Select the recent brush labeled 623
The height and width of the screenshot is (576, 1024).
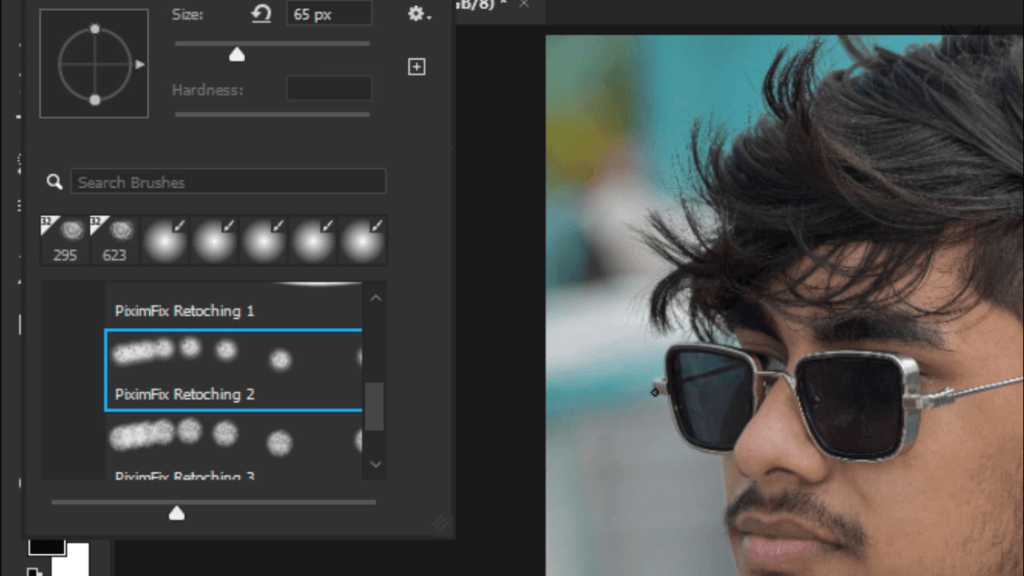[x=115, y=240]
